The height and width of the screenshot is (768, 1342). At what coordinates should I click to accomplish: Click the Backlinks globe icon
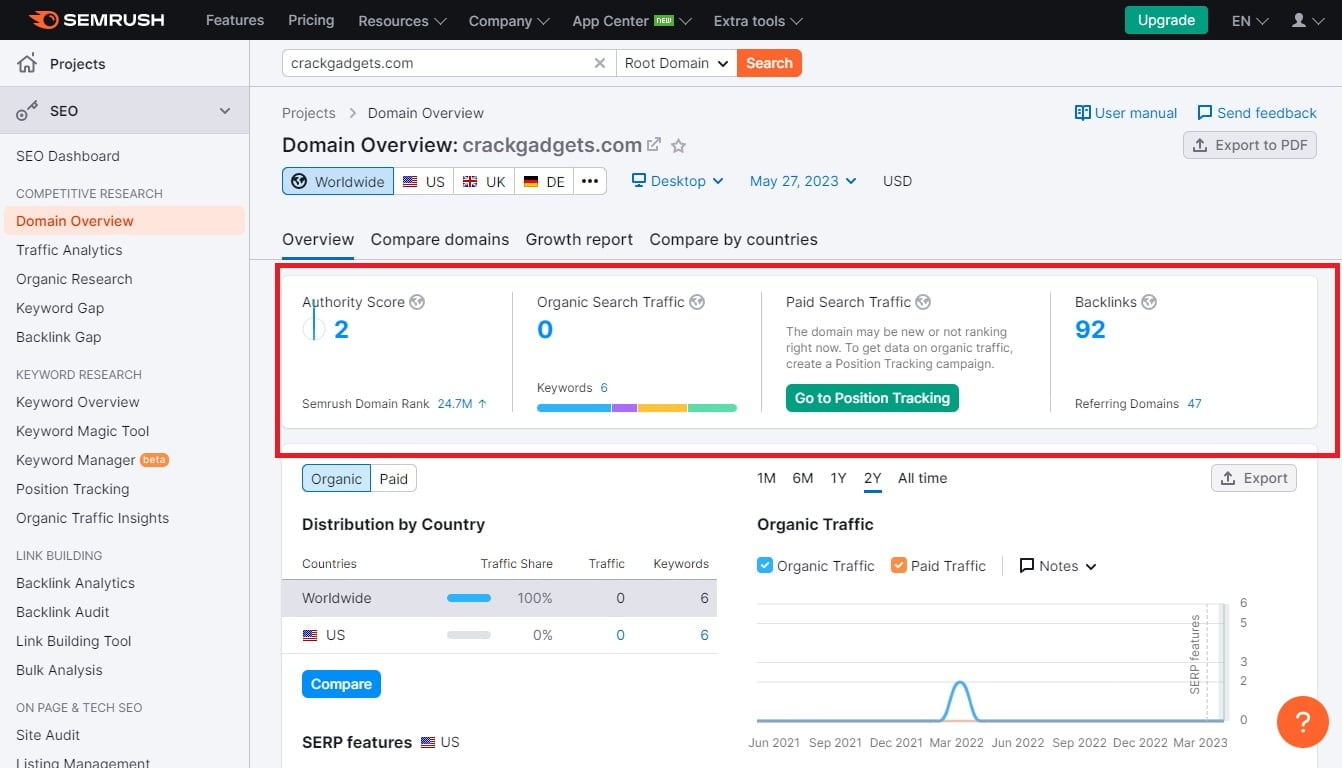[1149, 302]
